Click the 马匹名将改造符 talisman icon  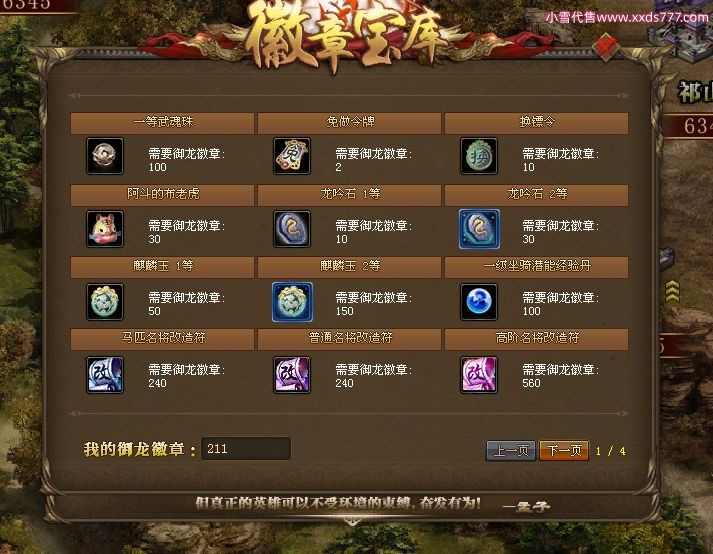coord(105,375)
